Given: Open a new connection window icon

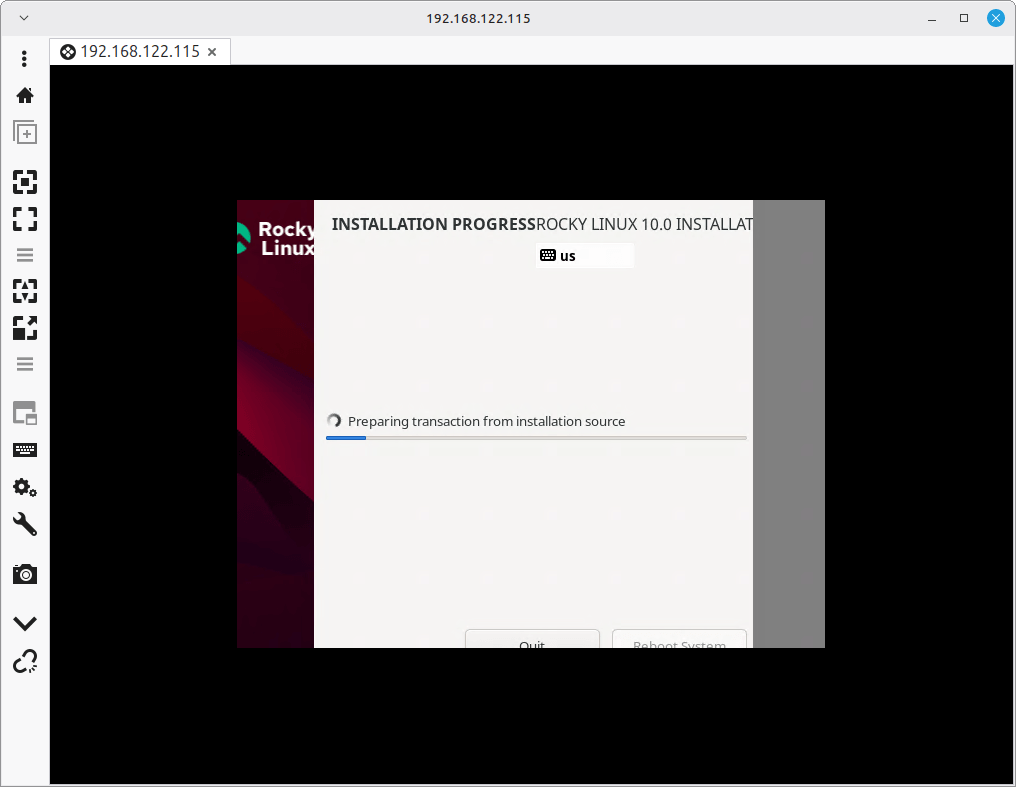Looking at the screenshot, I should pyautogui.click(x=25, y=132).
